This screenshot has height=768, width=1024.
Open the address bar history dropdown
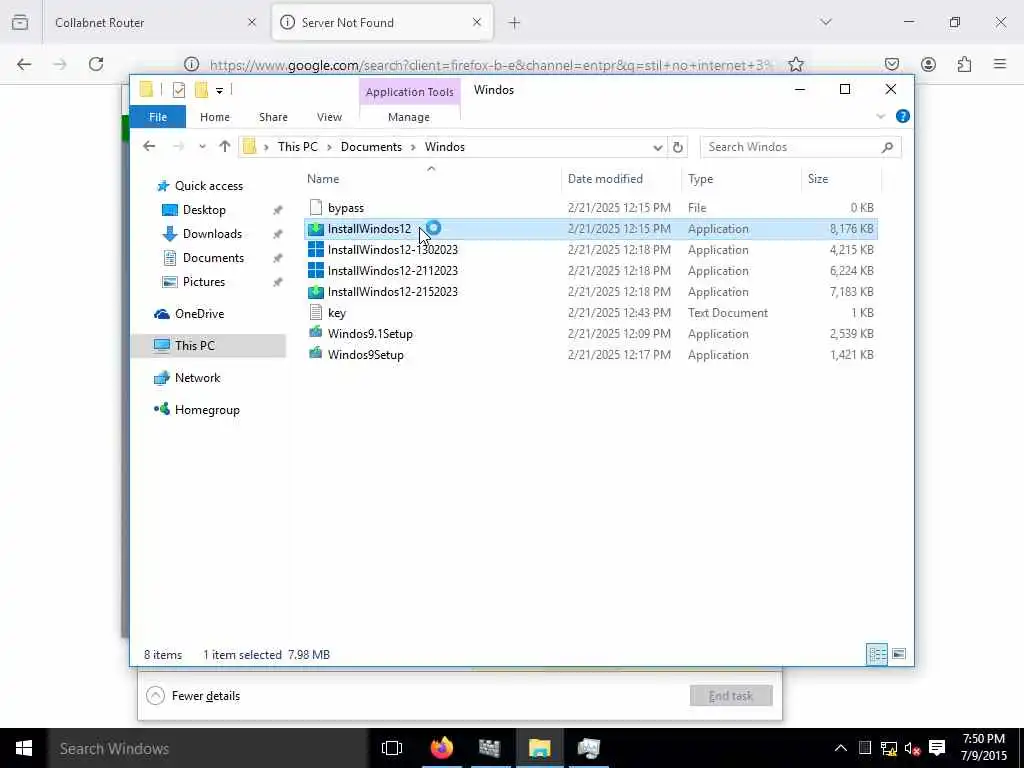coord(658,148)
